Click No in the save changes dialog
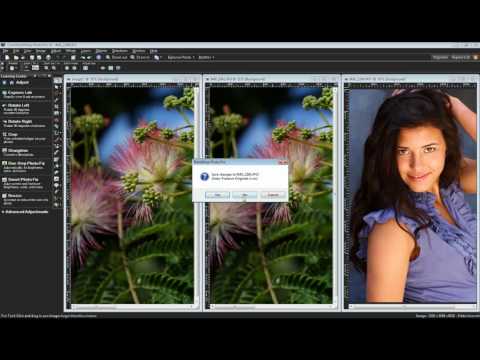 coord(245,195)
